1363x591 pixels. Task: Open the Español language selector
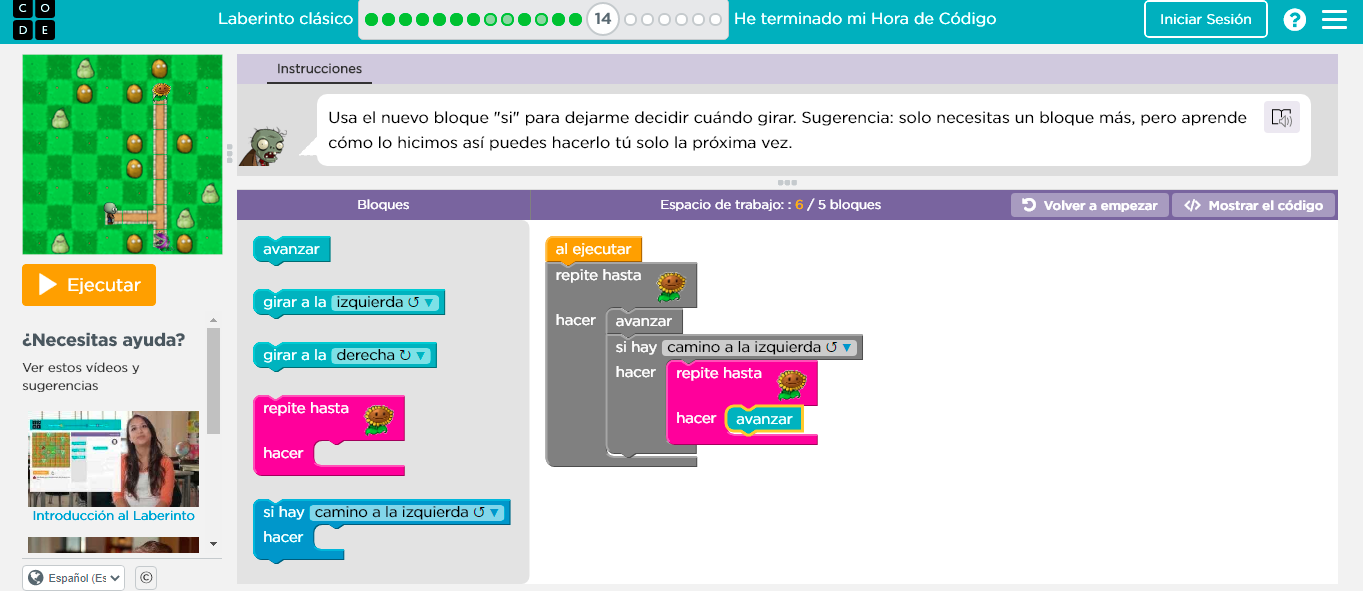click(x=74, y=578)
